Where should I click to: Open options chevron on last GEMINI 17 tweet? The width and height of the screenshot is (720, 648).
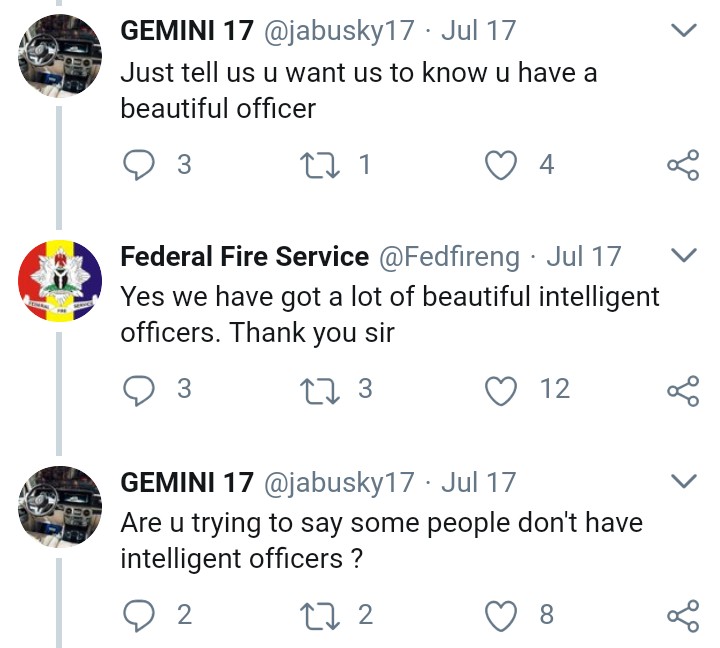click(683, 482)
